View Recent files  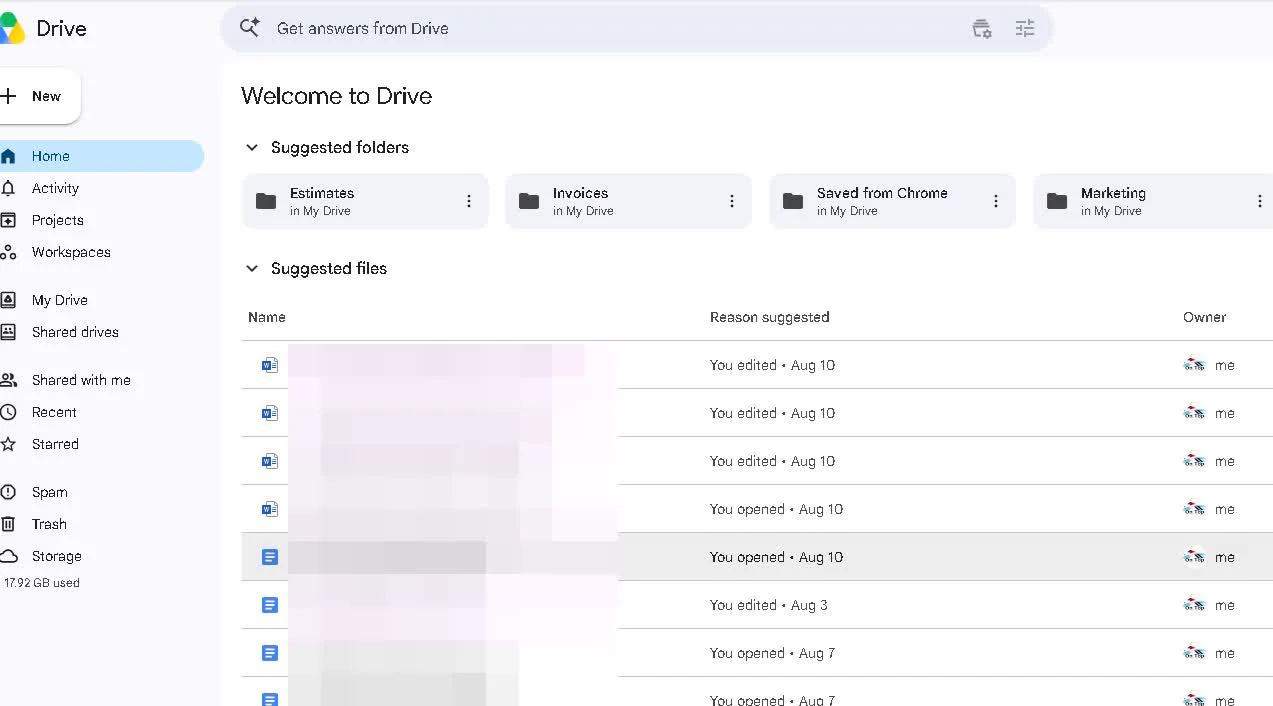(54, 412)
